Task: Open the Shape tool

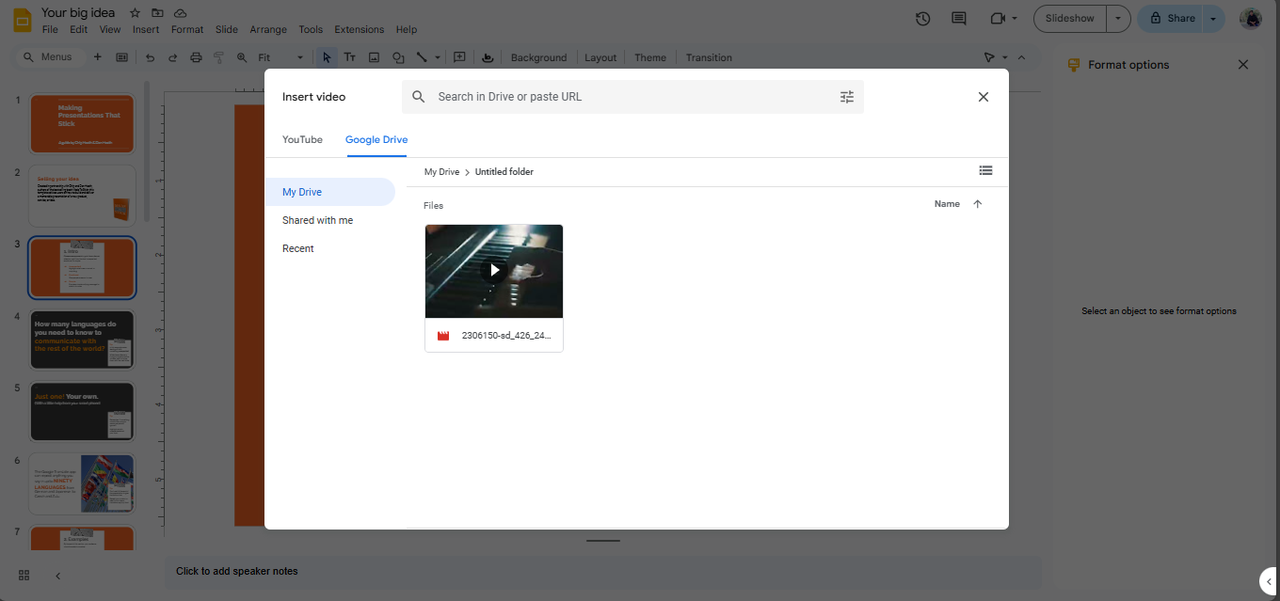Action: point(398,58)
